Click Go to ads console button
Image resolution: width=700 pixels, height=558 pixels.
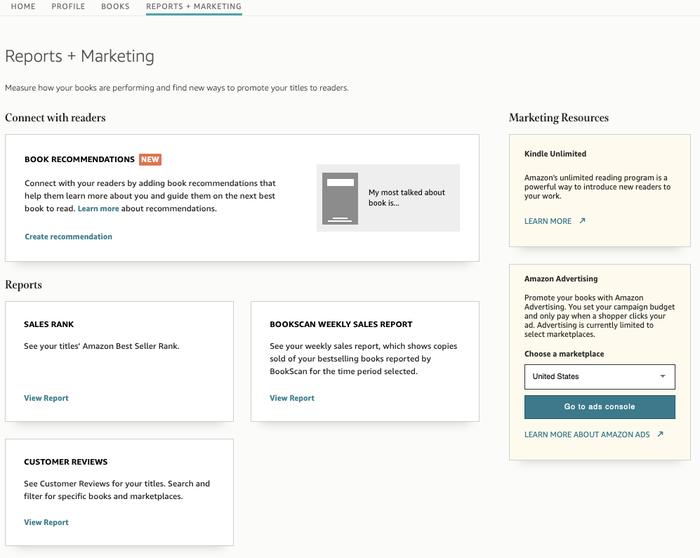click(x=600, y=407)
